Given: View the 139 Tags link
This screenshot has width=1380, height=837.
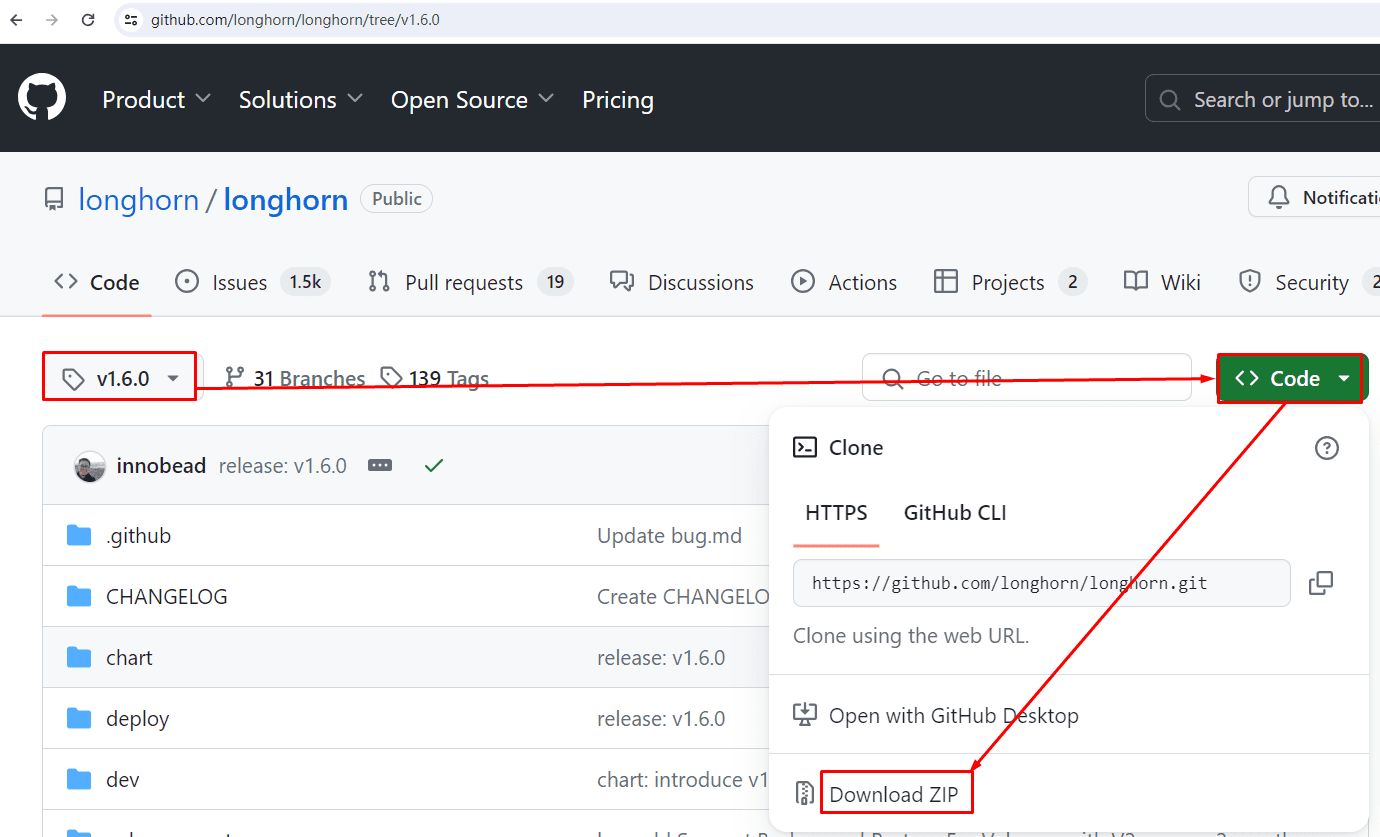Looking at the screenshot, I should (x=435, y=378).
